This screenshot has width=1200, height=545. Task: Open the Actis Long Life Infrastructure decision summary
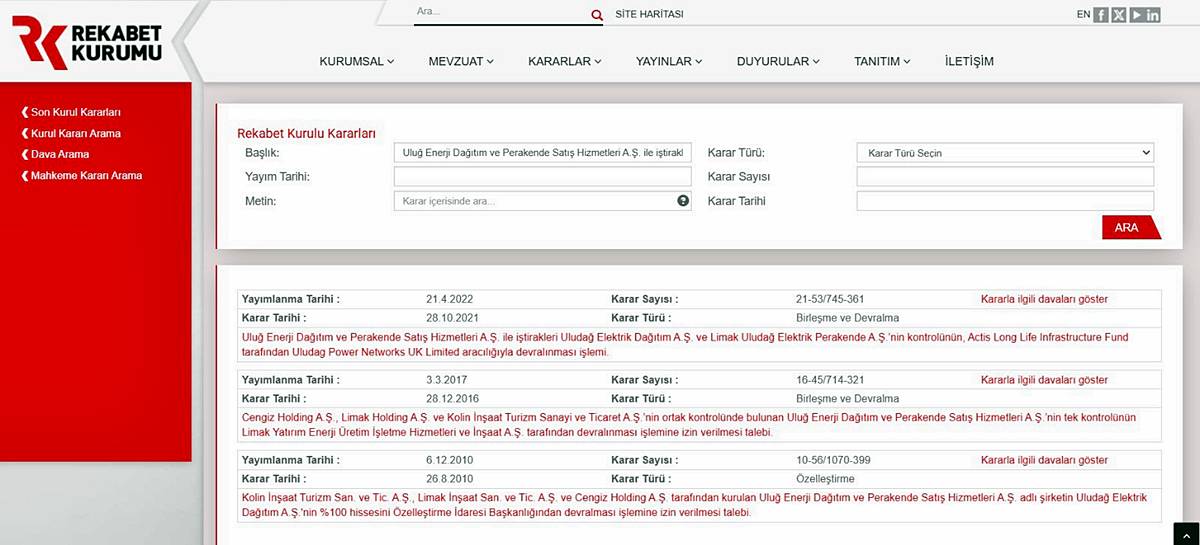pos(685,345)
